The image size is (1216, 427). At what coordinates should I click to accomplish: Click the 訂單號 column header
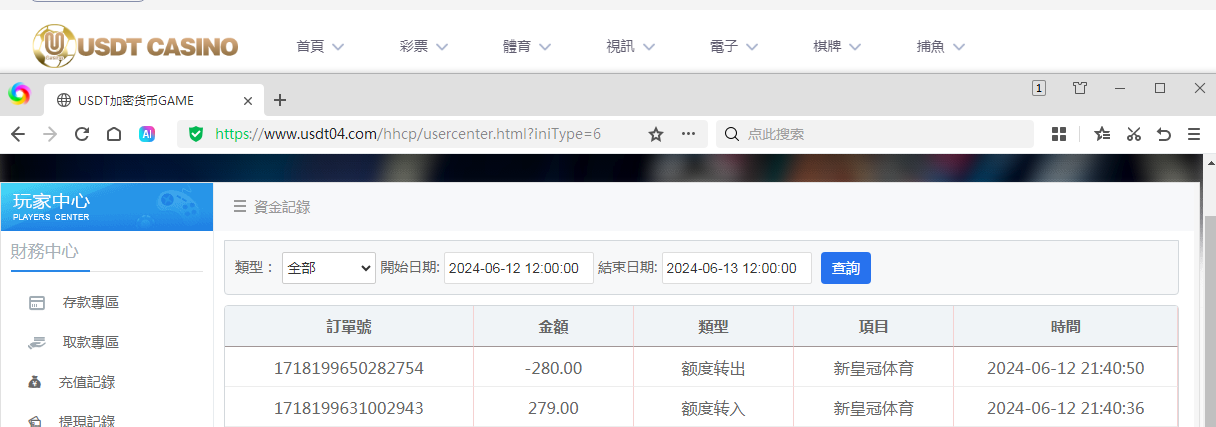[349, 327]
